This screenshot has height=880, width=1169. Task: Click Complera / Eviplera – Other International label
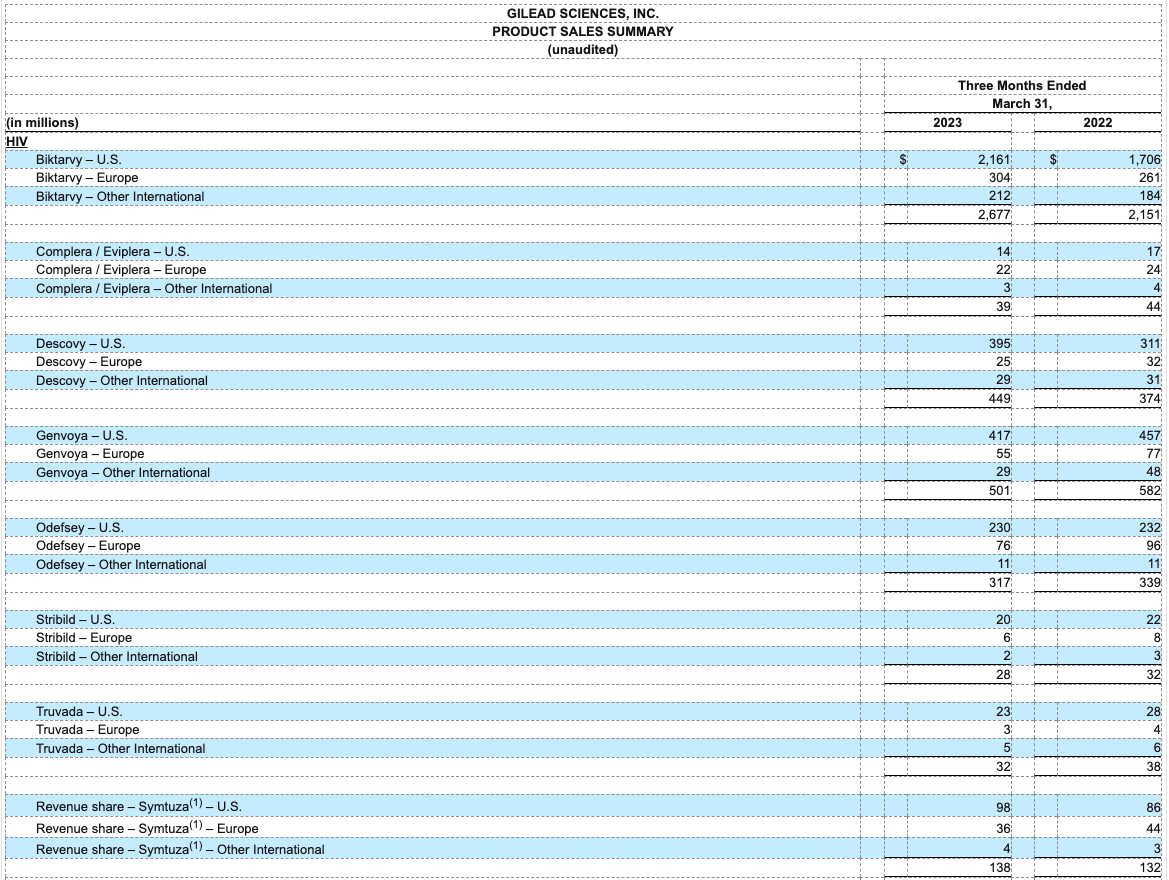click(x=154, y=289)
